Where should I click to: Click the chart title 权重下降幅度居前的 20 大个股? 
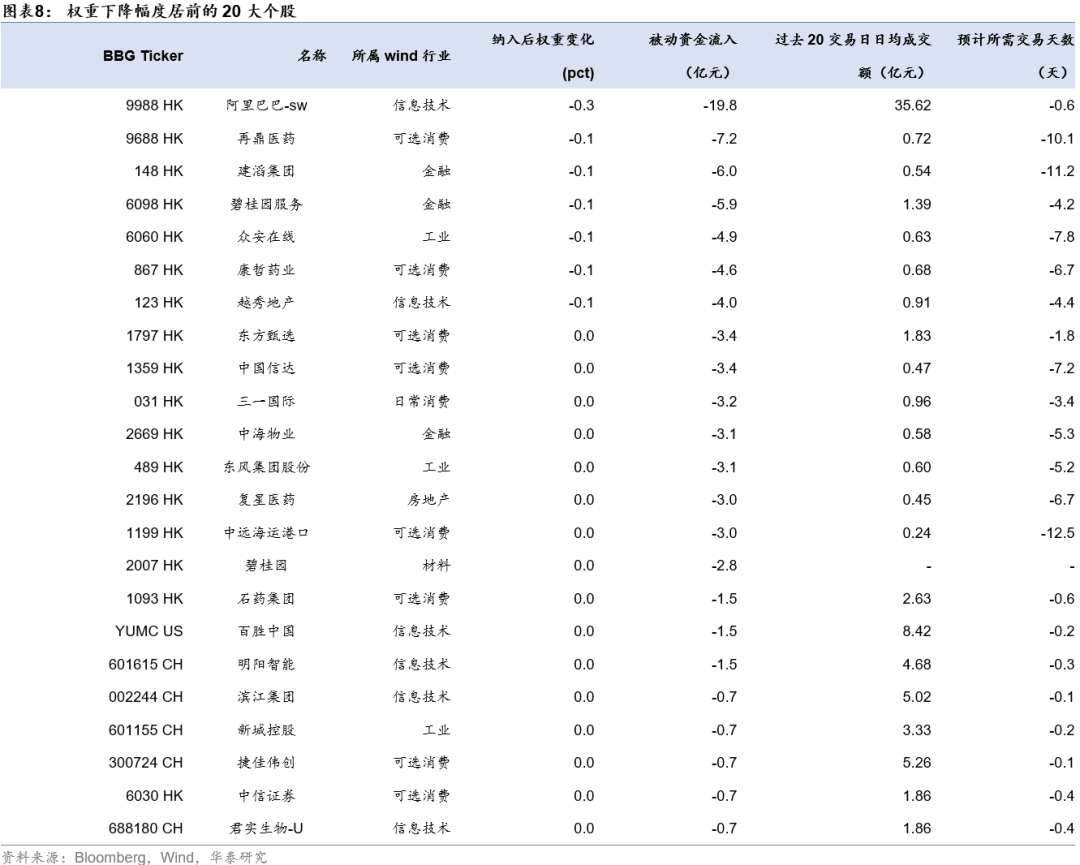tap(182, 11)
